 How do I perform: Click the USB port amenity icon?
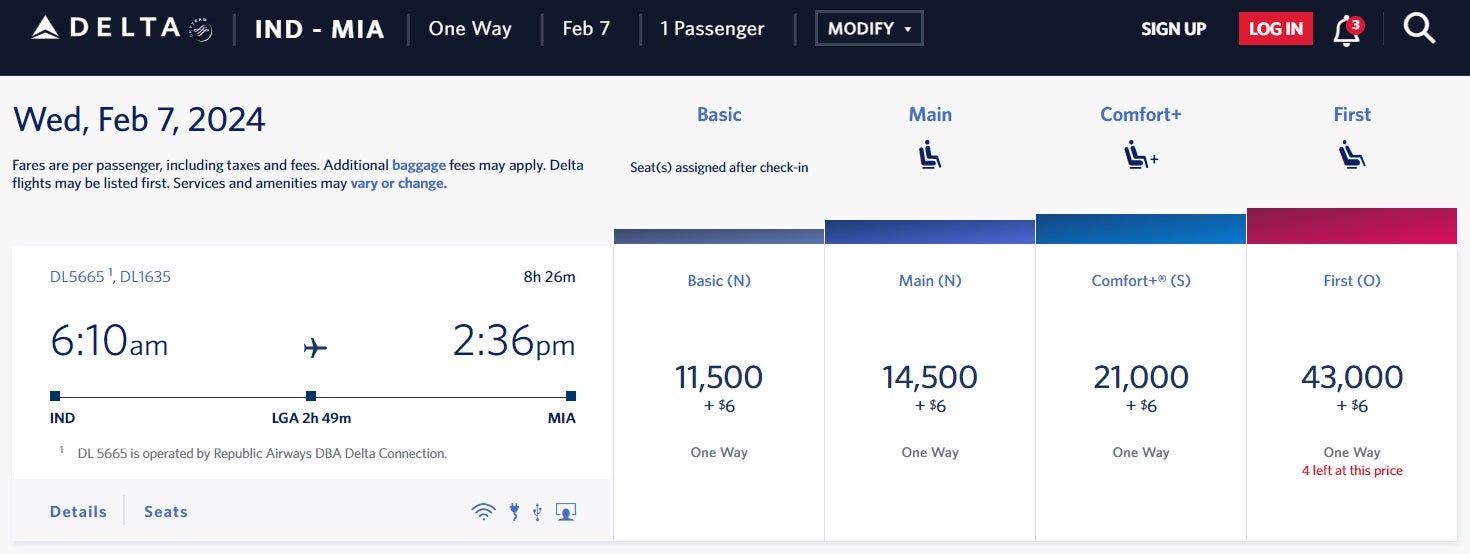pos(538,512)
